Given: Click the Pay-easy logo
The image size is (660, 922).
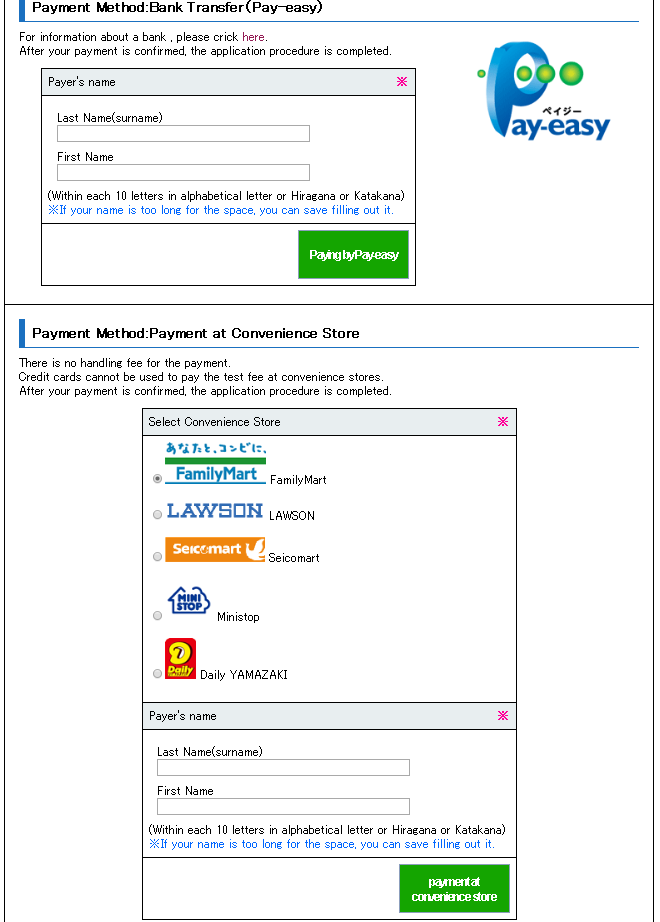Looking at the screenshot, I should 545,97.
